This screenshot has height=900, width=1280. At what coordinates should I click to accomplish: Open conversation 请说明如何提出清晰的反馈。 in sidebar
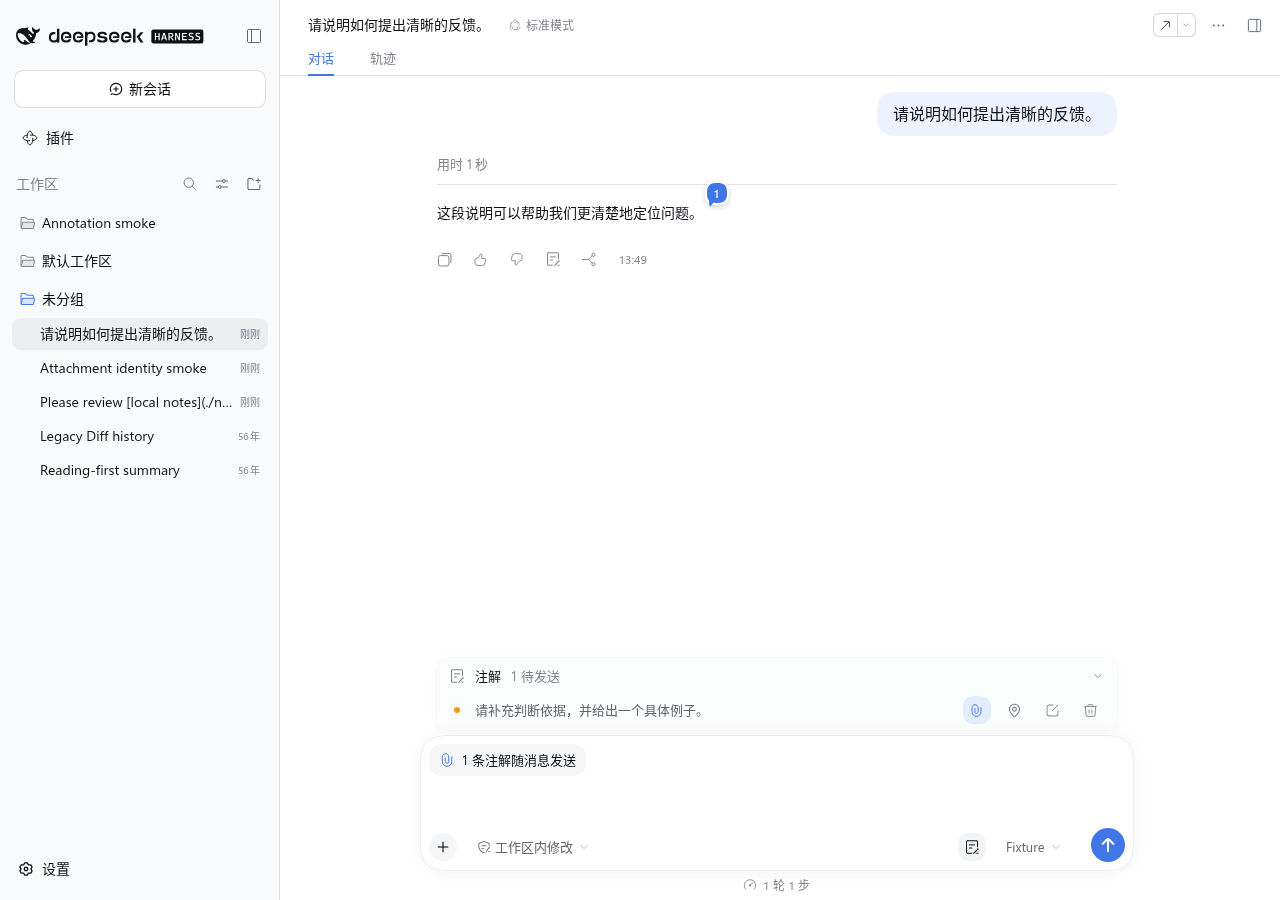[x=140, y=334]
